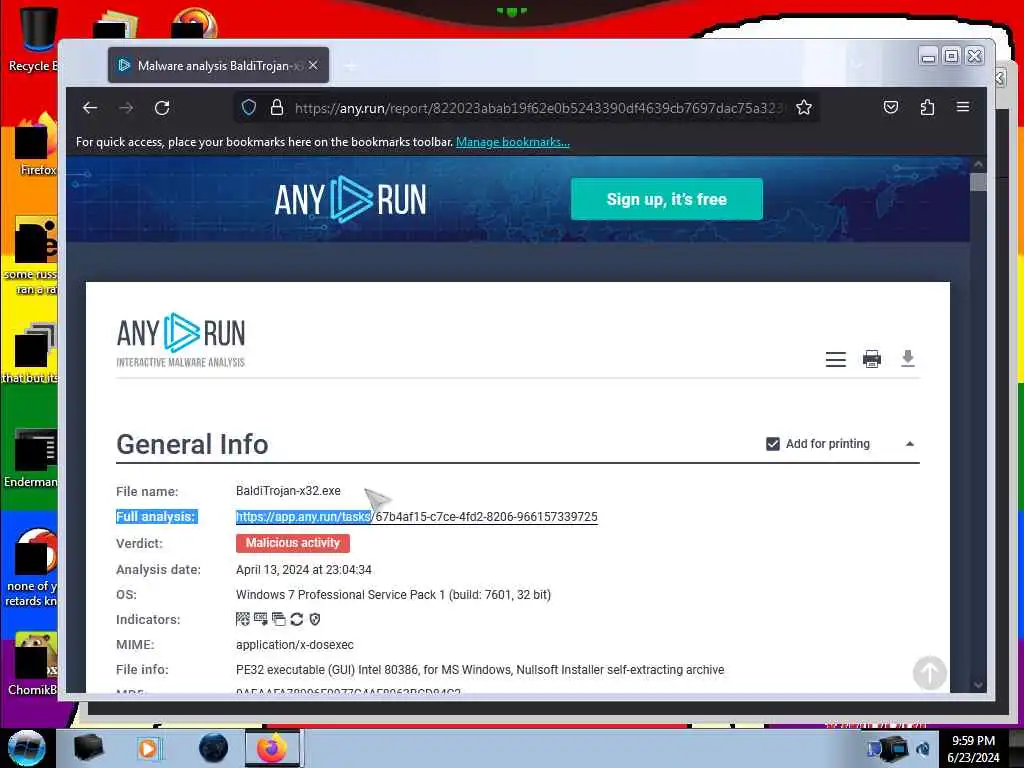The height and width of the screenshot is (768, 1024).
Task: Collapse the General Info section arrow
Action: click(910, 444)
